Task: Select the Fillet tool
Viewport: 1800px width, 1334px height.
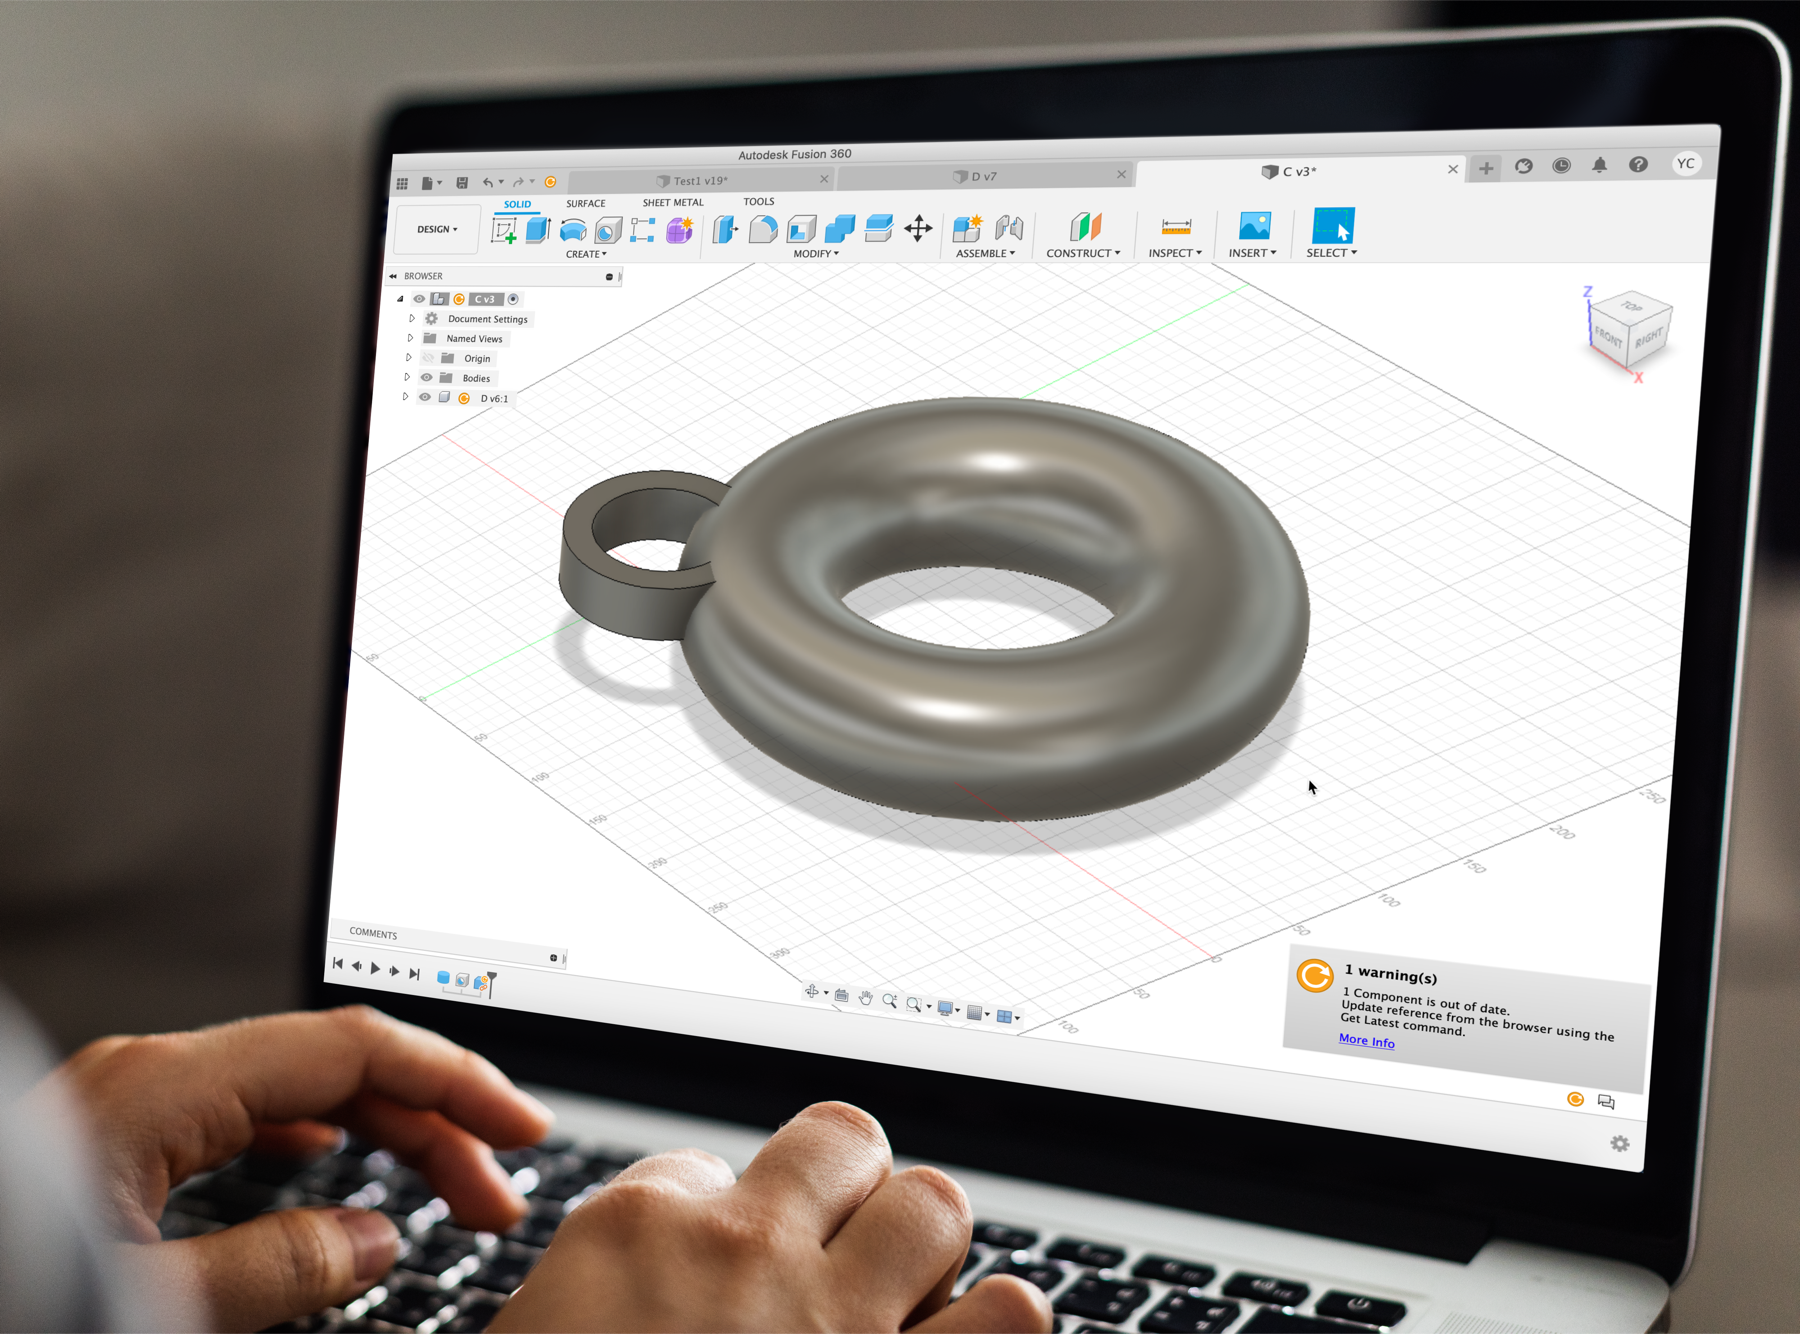Action: point(763,230)
